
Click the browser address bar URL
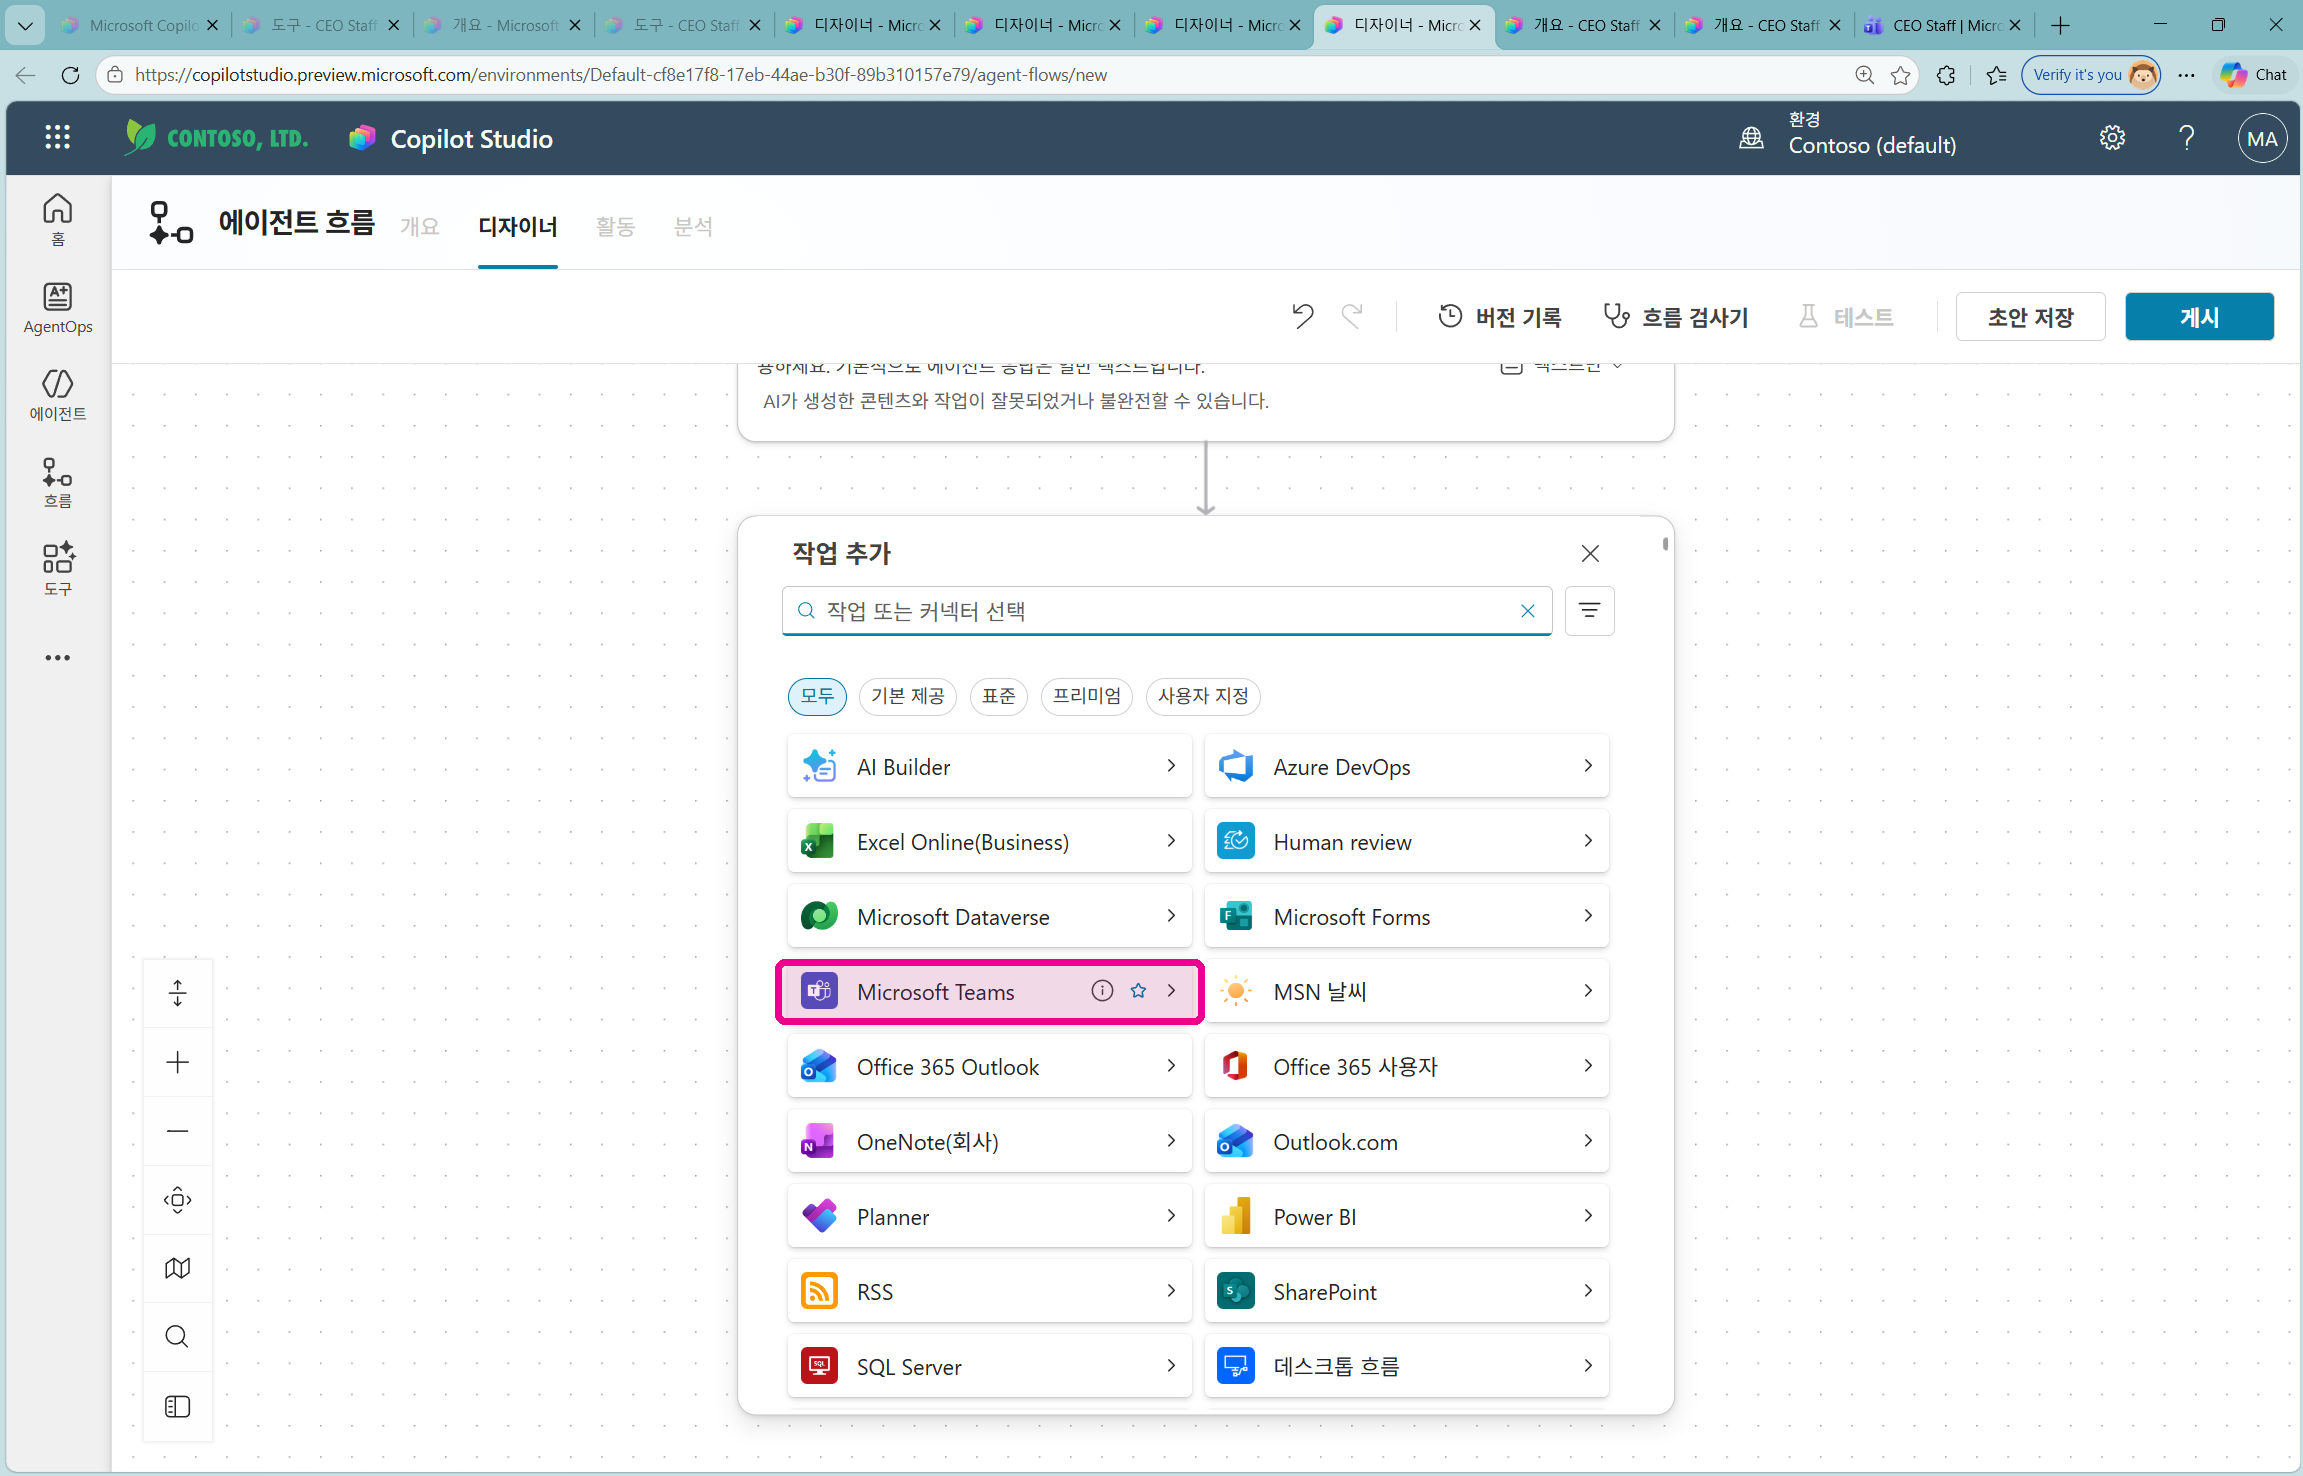point(620,75)
